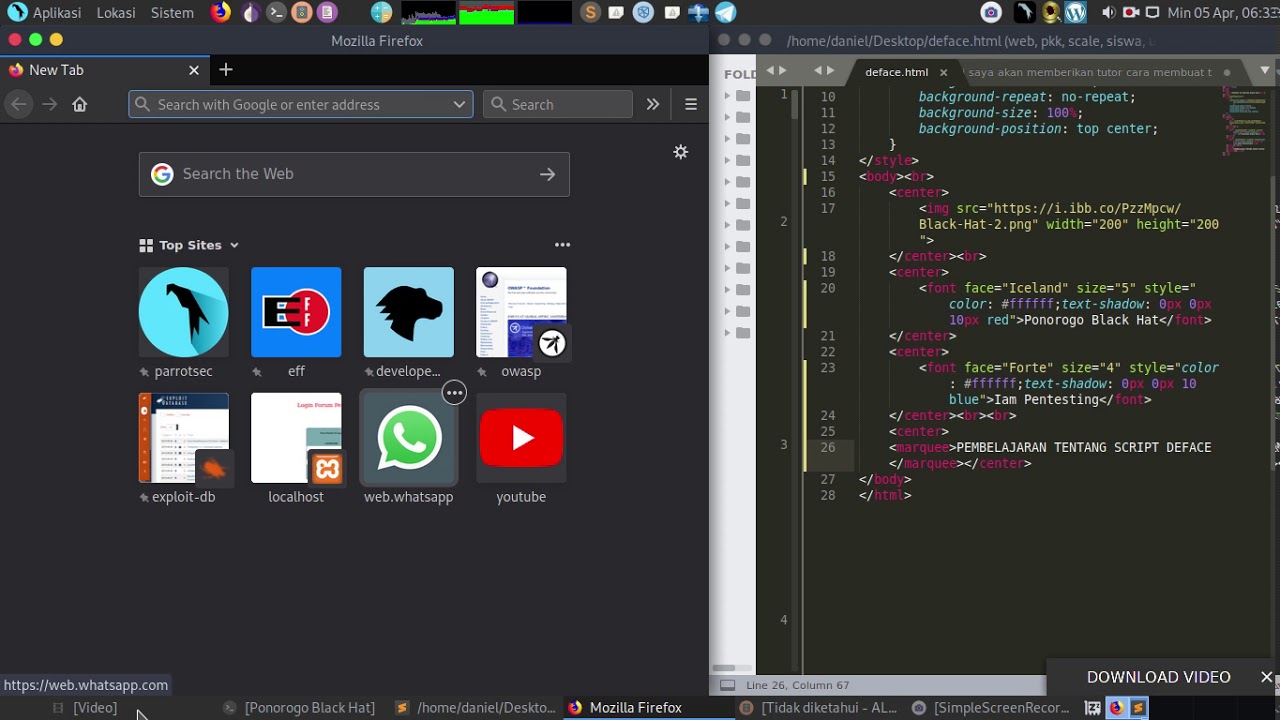Screen dimensions: 1280x720
Task: Open the developer top site tile
Action: (x=408, y=323)
